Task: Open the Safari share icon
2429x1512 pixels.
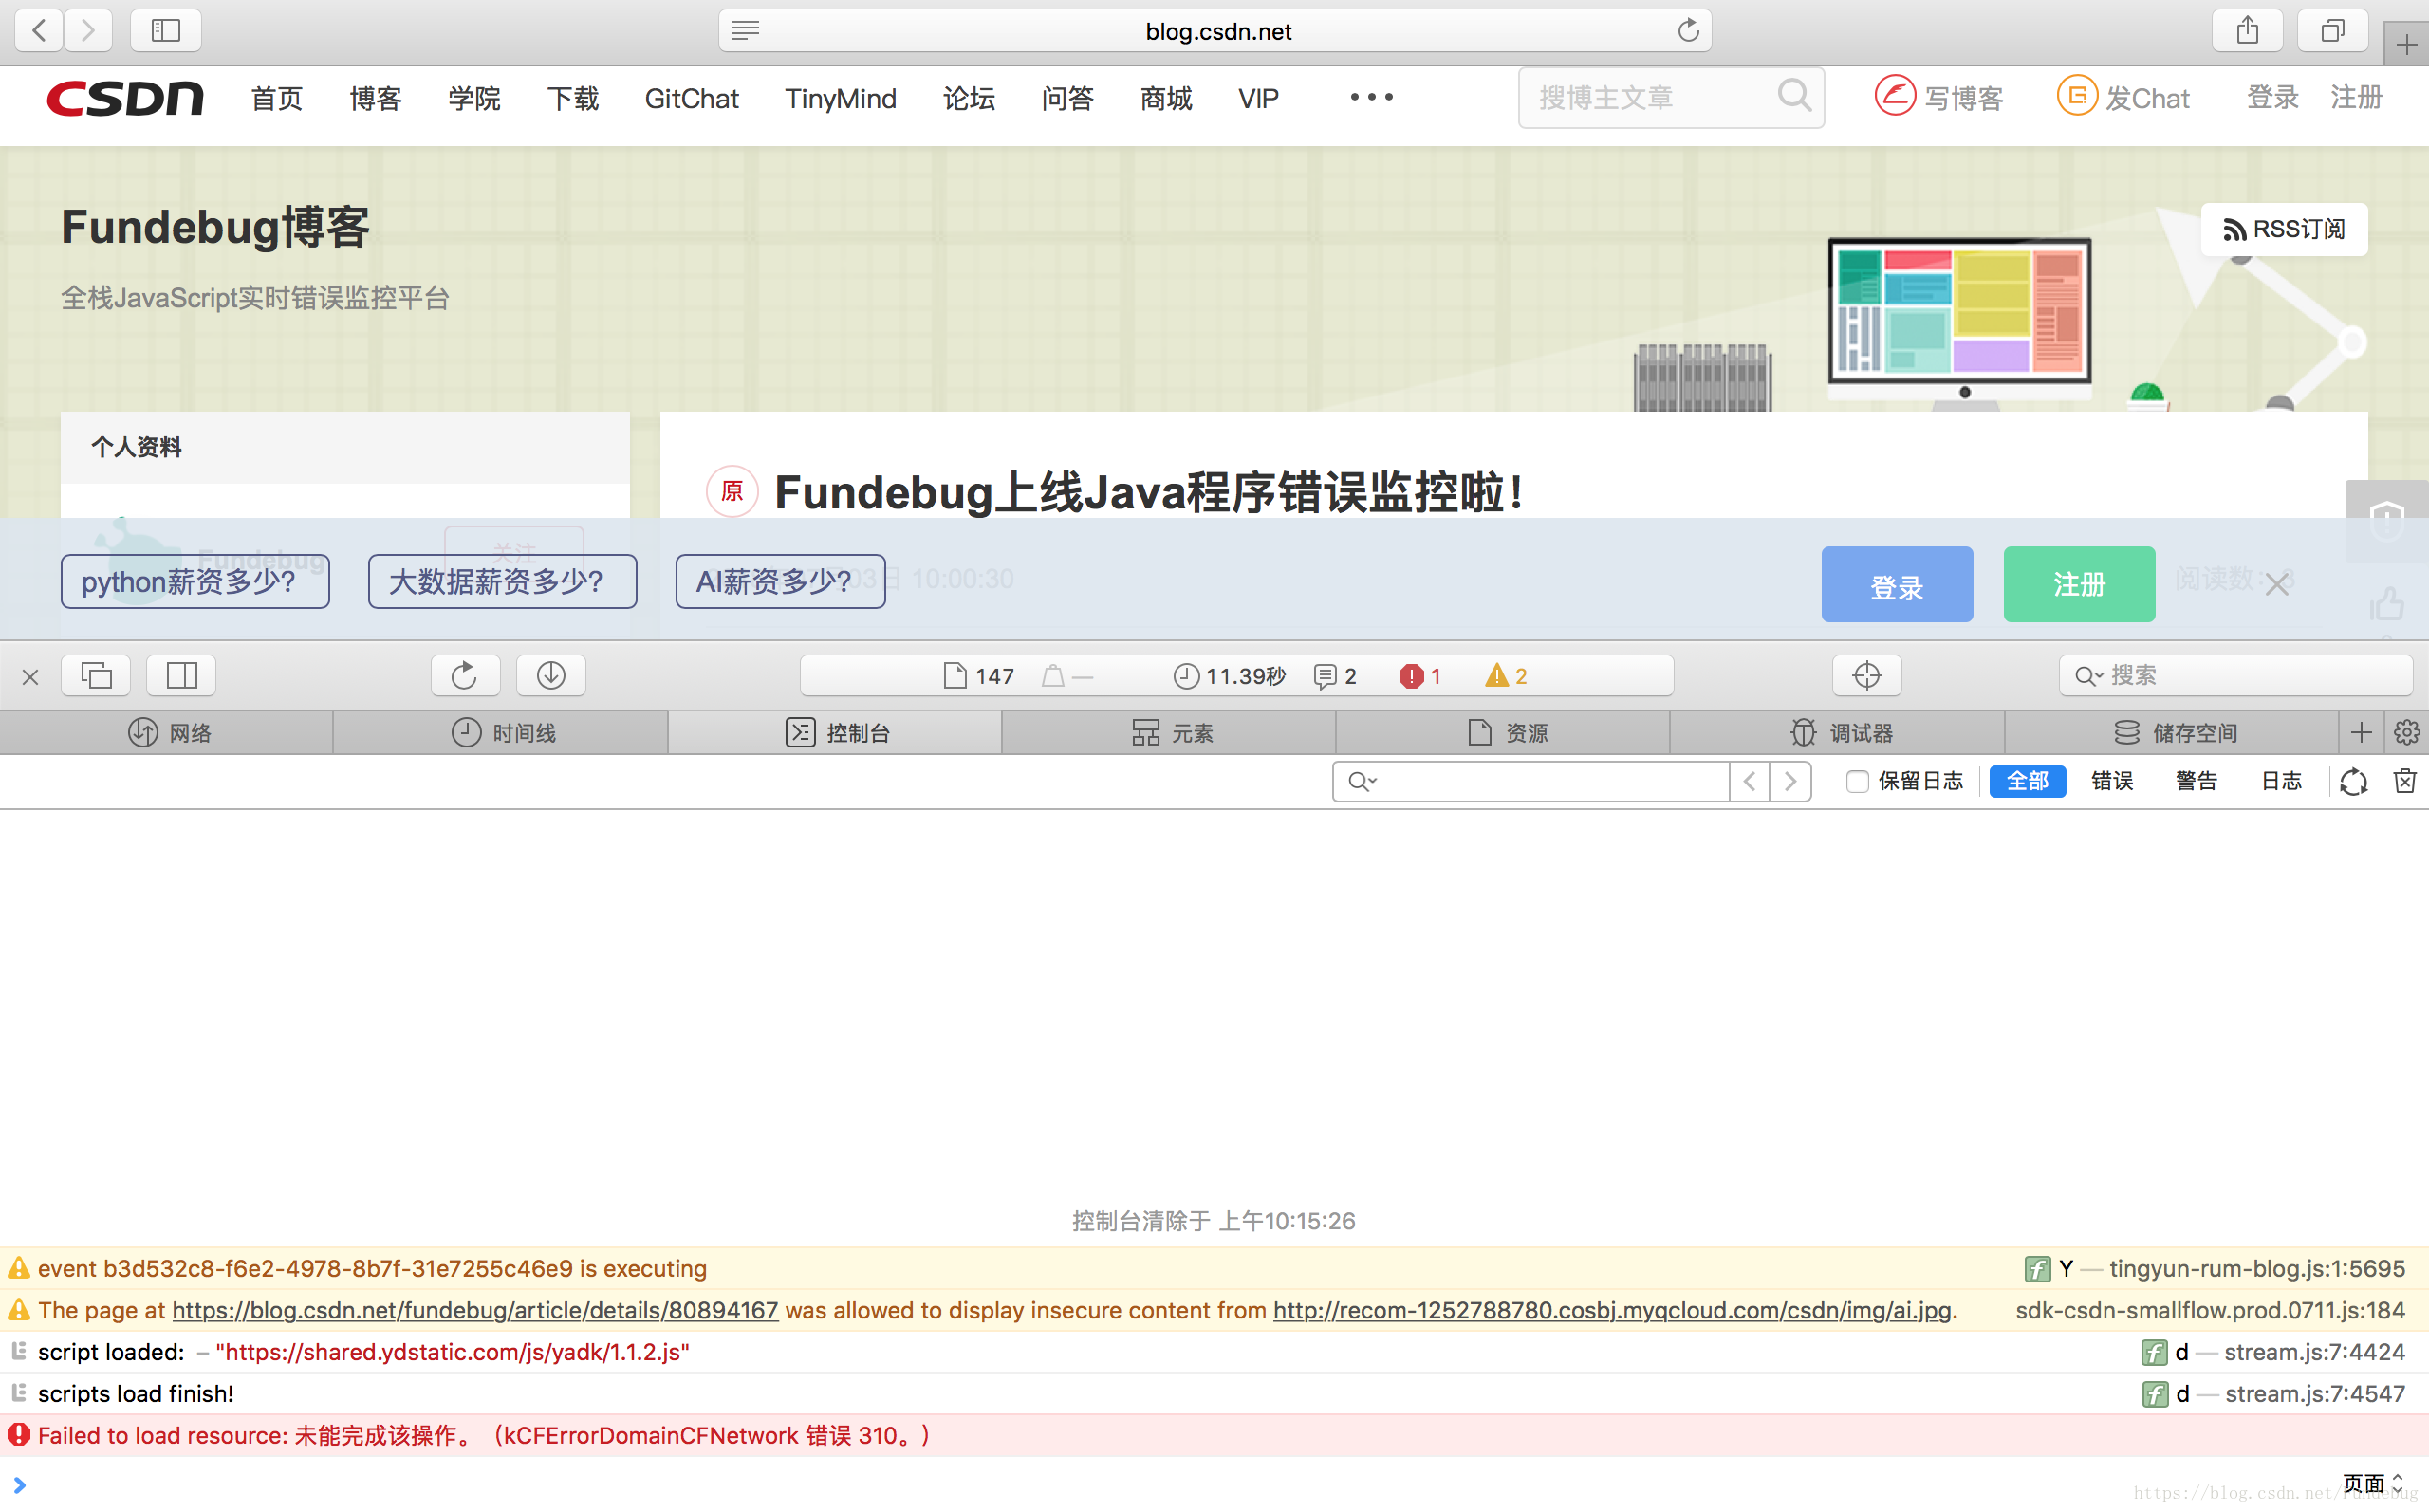Action: (x=2247, y=30)
